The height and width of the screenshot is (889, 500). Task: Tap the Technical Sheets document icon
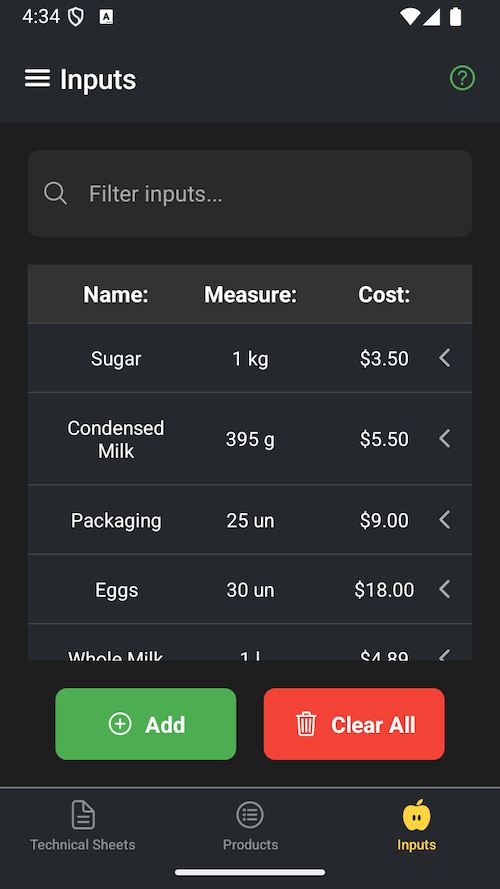pyautogui.click(x=83, y=815)
